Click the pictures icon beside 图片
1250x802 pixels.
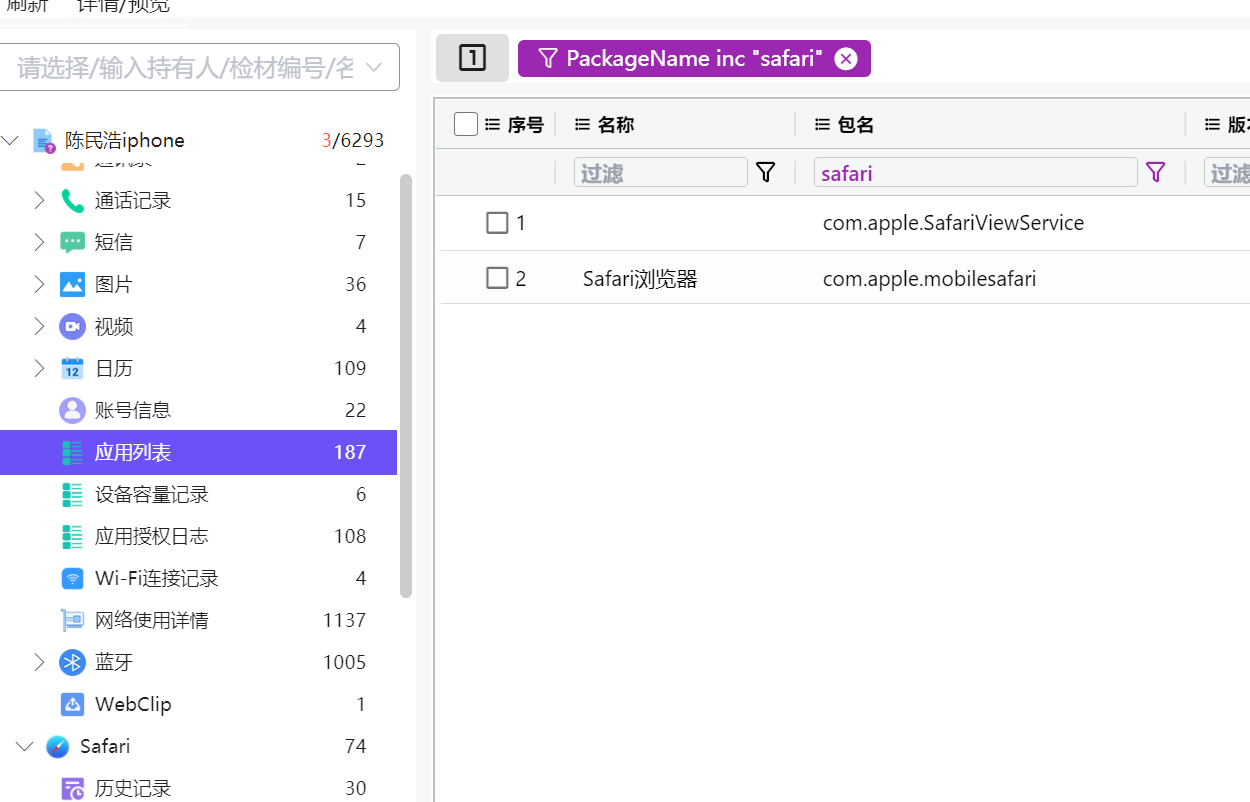(x=72, y=284)
